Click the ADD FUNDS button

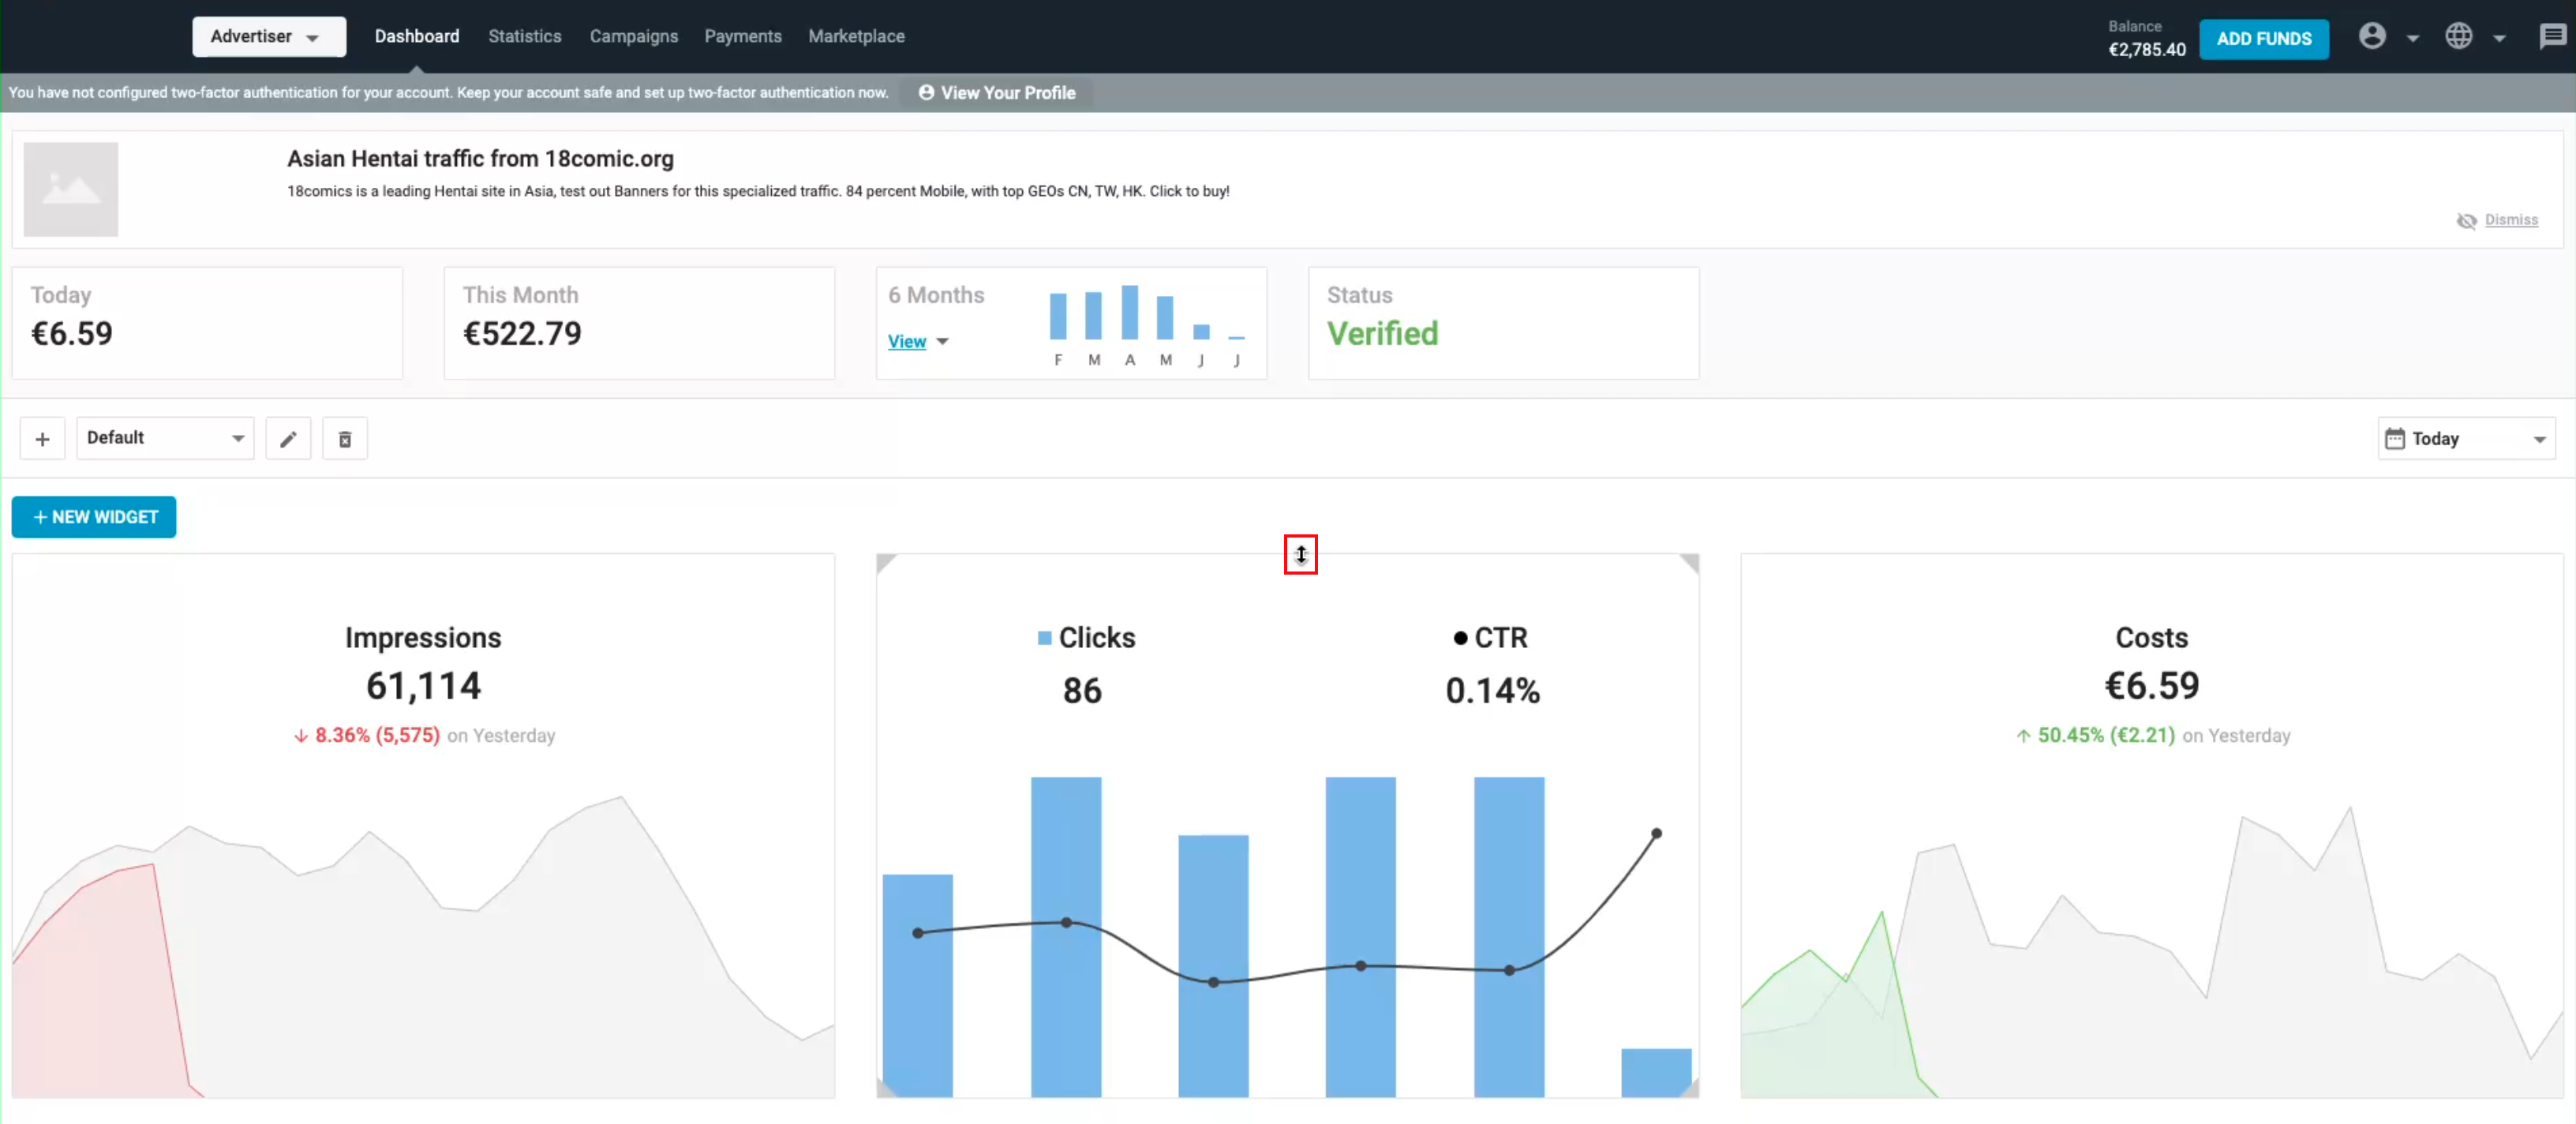[x=2263, y=39]
